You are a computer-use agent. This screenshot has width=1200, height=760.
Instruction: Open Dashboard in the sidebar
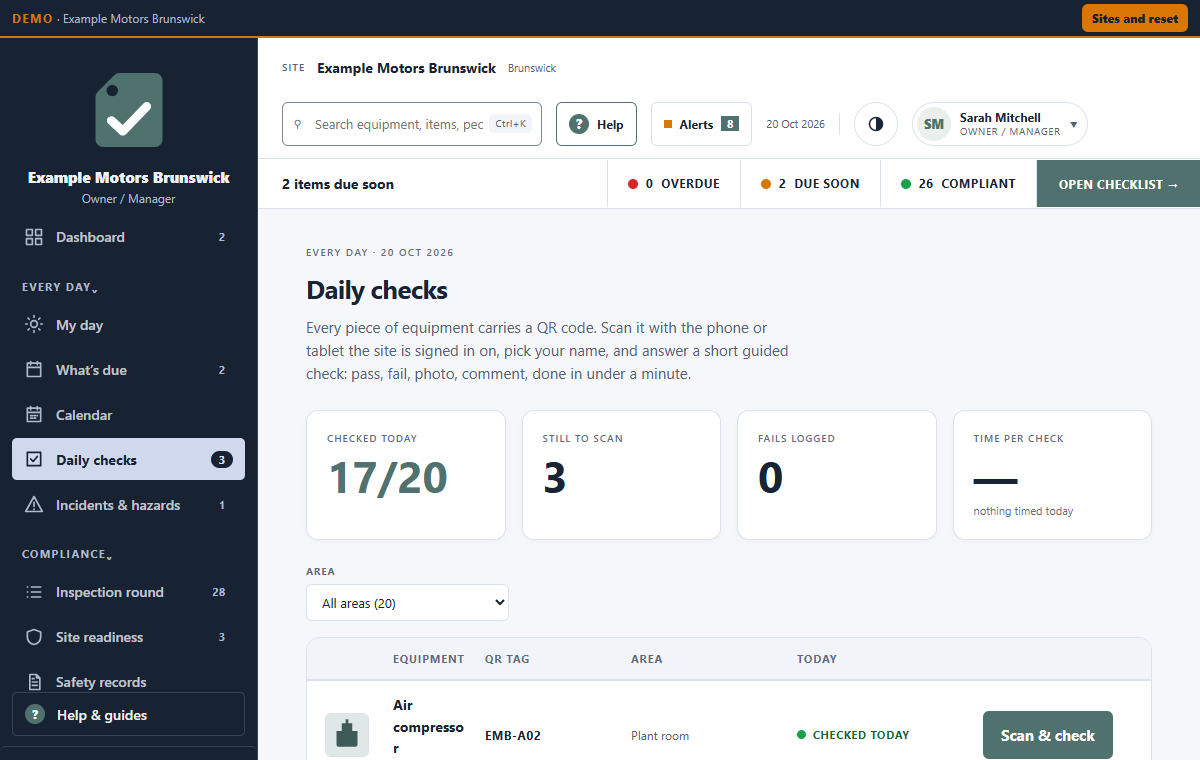click(x=128, y=237)
